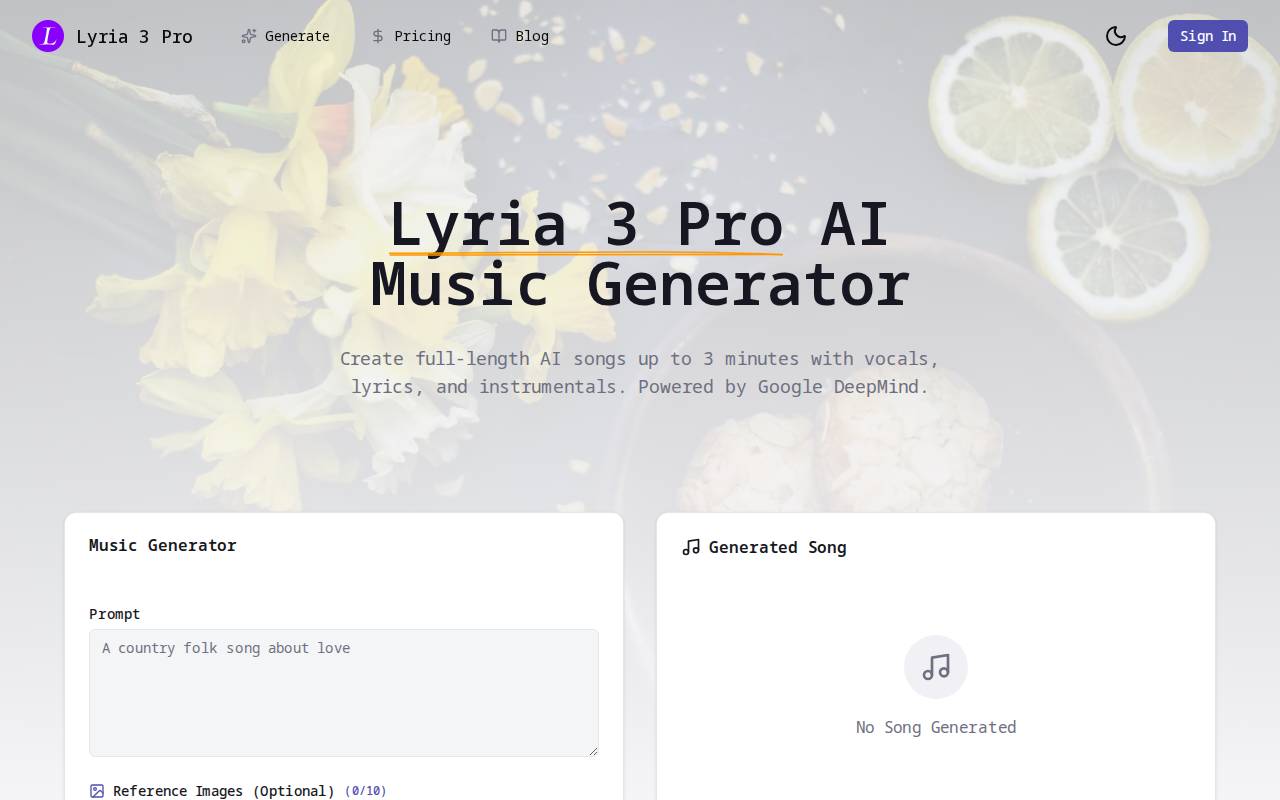
Task: Click the (0/10) image counter
Action: pos(366,791)
